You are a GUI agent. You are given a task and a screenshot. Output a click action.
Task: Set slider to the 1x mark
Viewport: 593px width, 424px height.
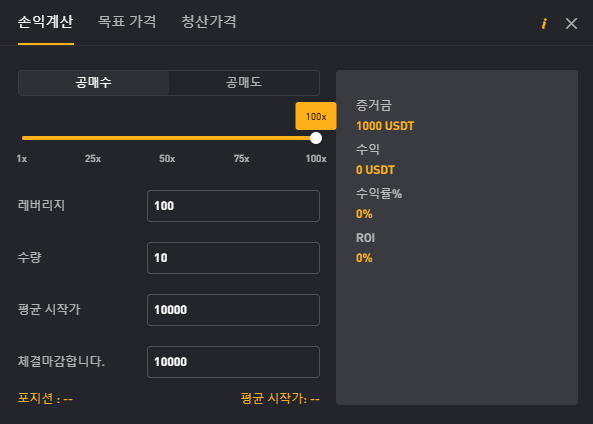coord(22,158)
